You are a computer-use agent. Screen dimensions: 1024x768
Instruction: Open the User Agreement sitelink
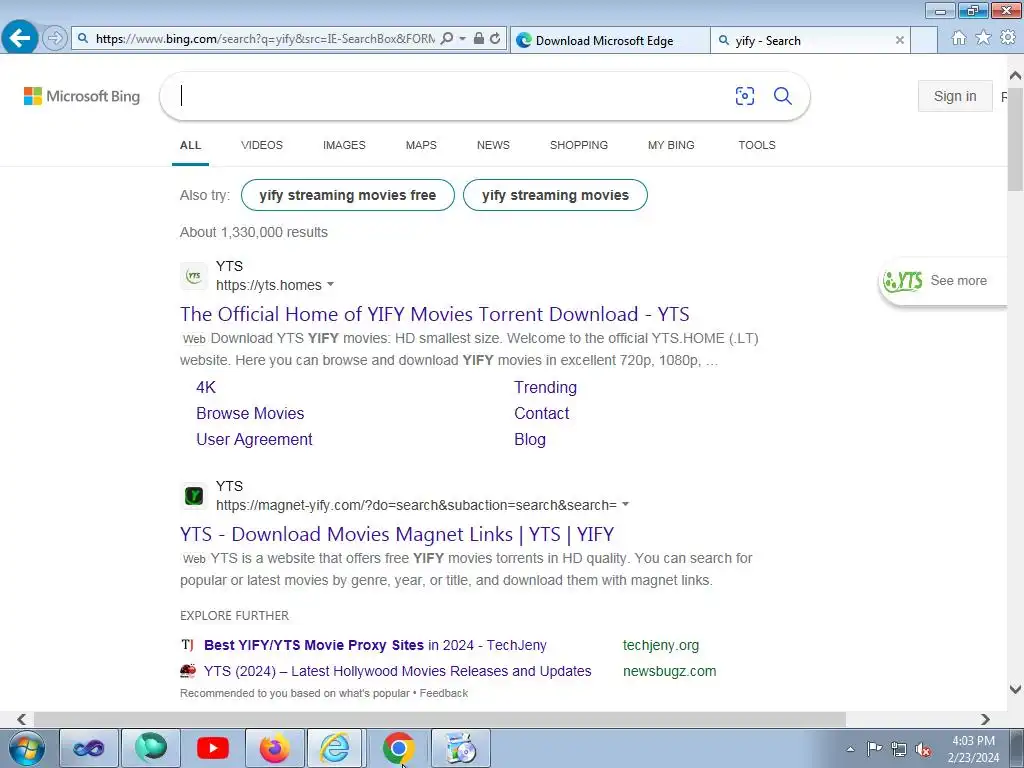[x=254, y=440]
